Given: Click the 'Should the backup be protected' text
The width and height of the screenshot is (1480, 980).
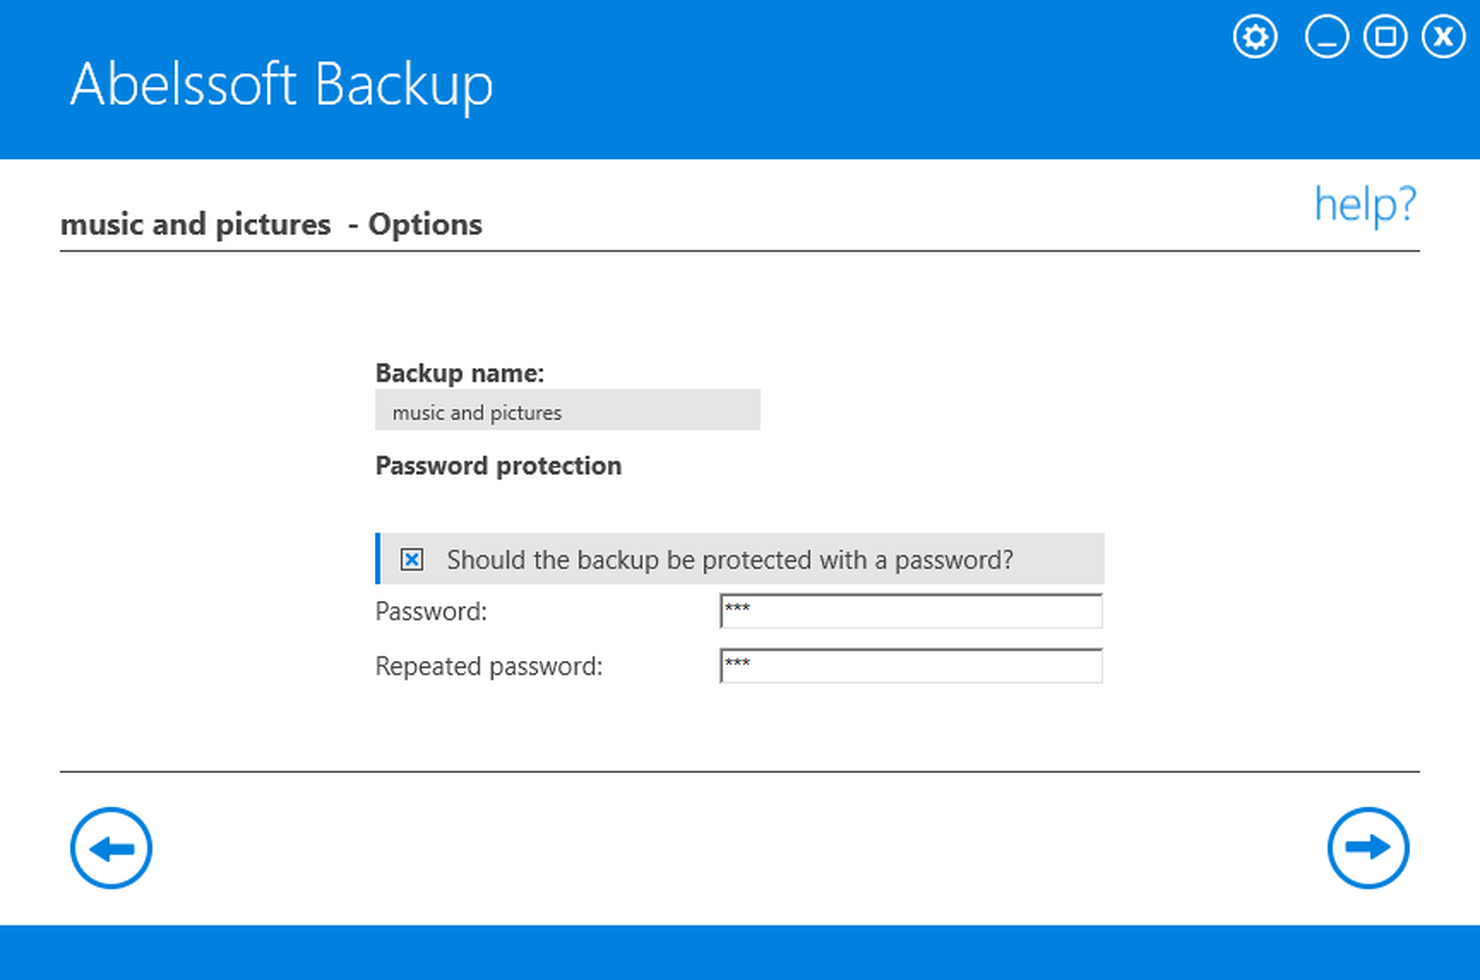Looking at the screenshot, I should tap(729, 560).
